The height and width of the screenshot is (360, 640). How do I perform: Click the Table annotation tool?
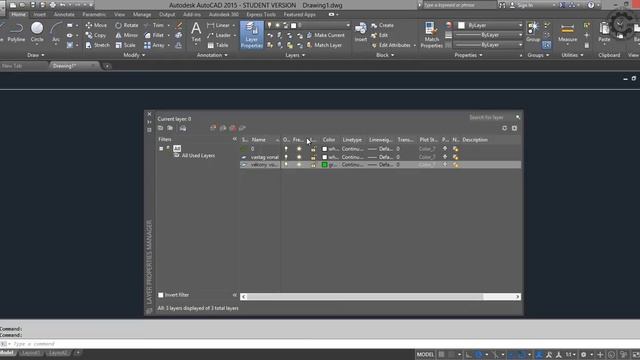218,45
